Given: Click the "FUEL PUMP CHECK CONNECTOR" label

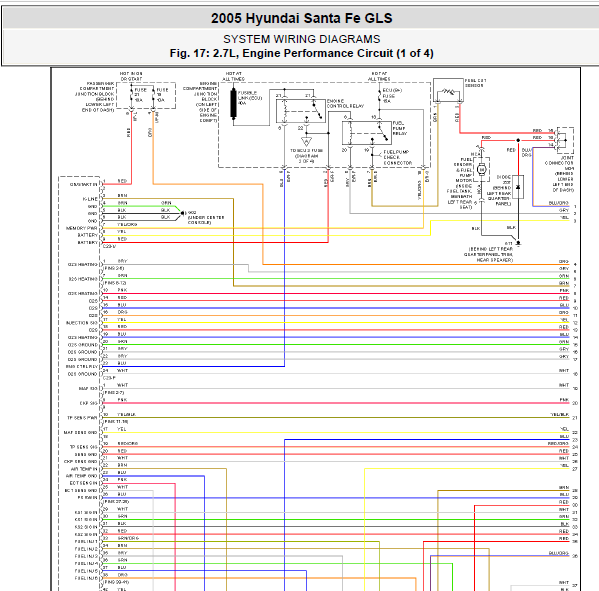Looking at the screenshot, I should coord(398,157).
